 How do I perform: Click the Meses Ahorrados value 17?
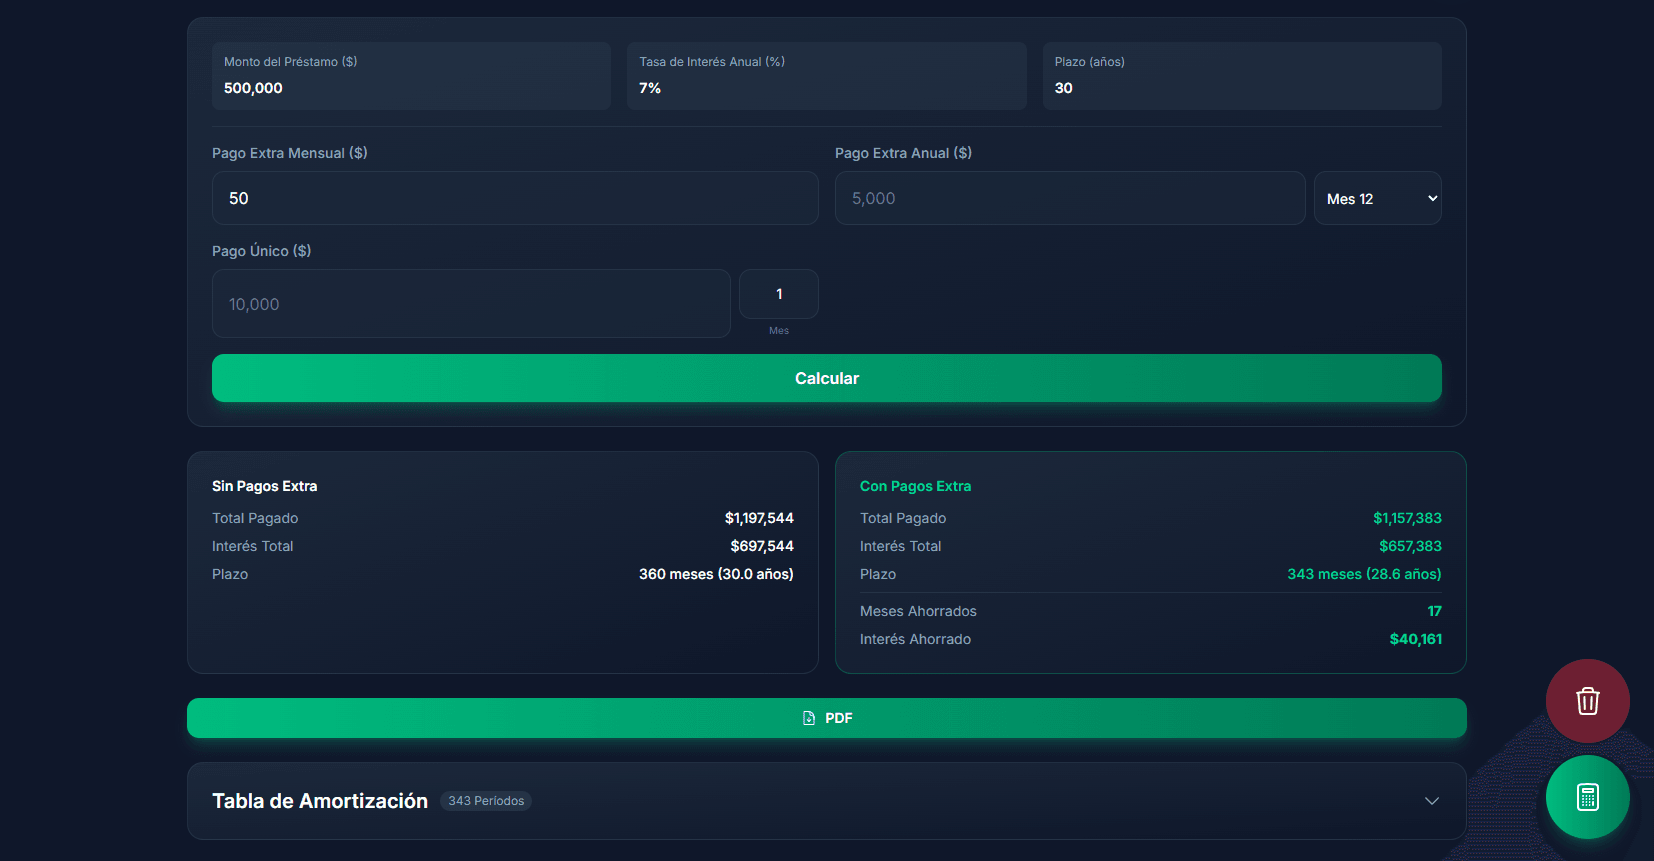[1434, 611]
